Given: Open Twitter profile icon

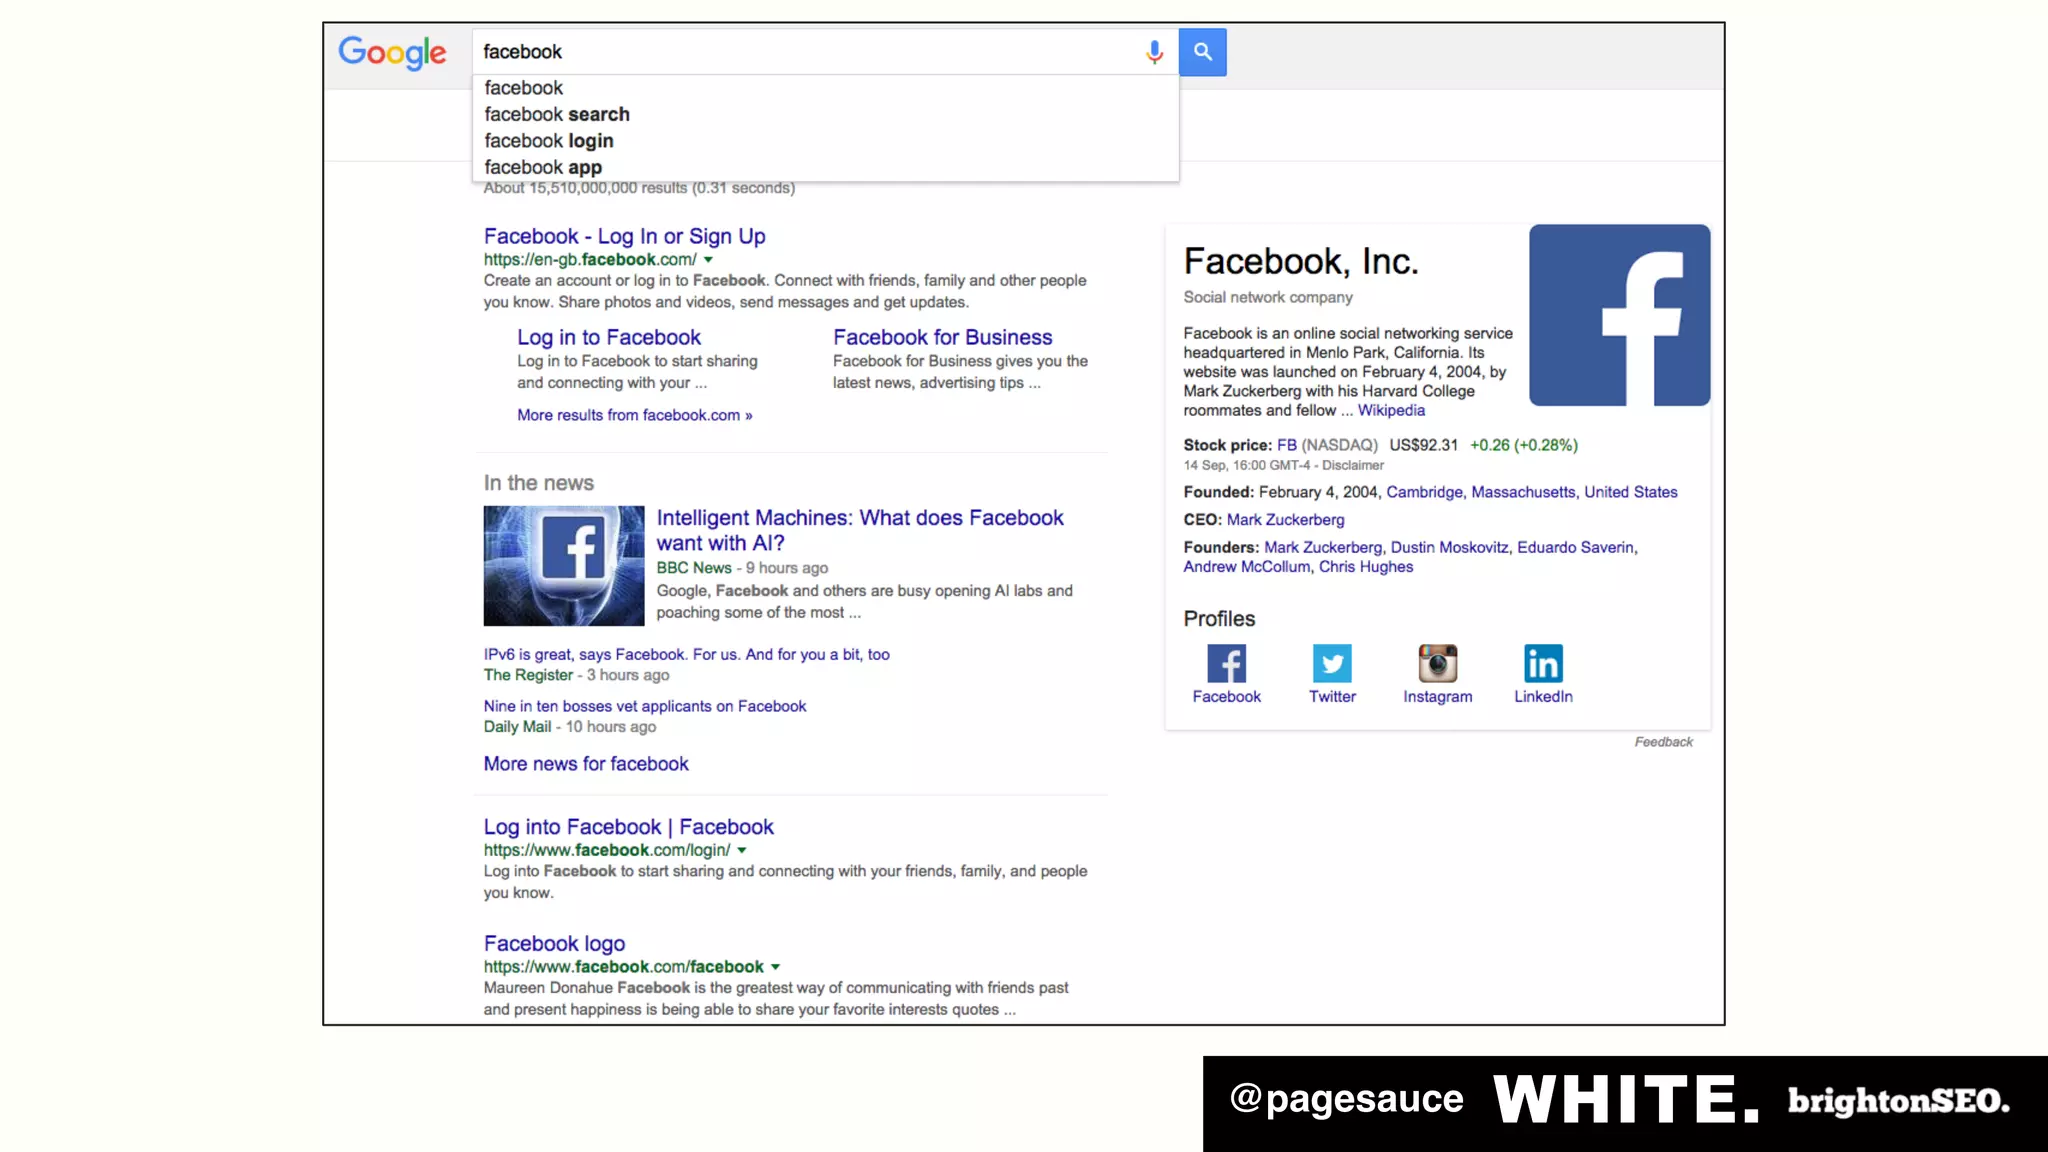Looking at the screenshot, I should [1332, 663].
